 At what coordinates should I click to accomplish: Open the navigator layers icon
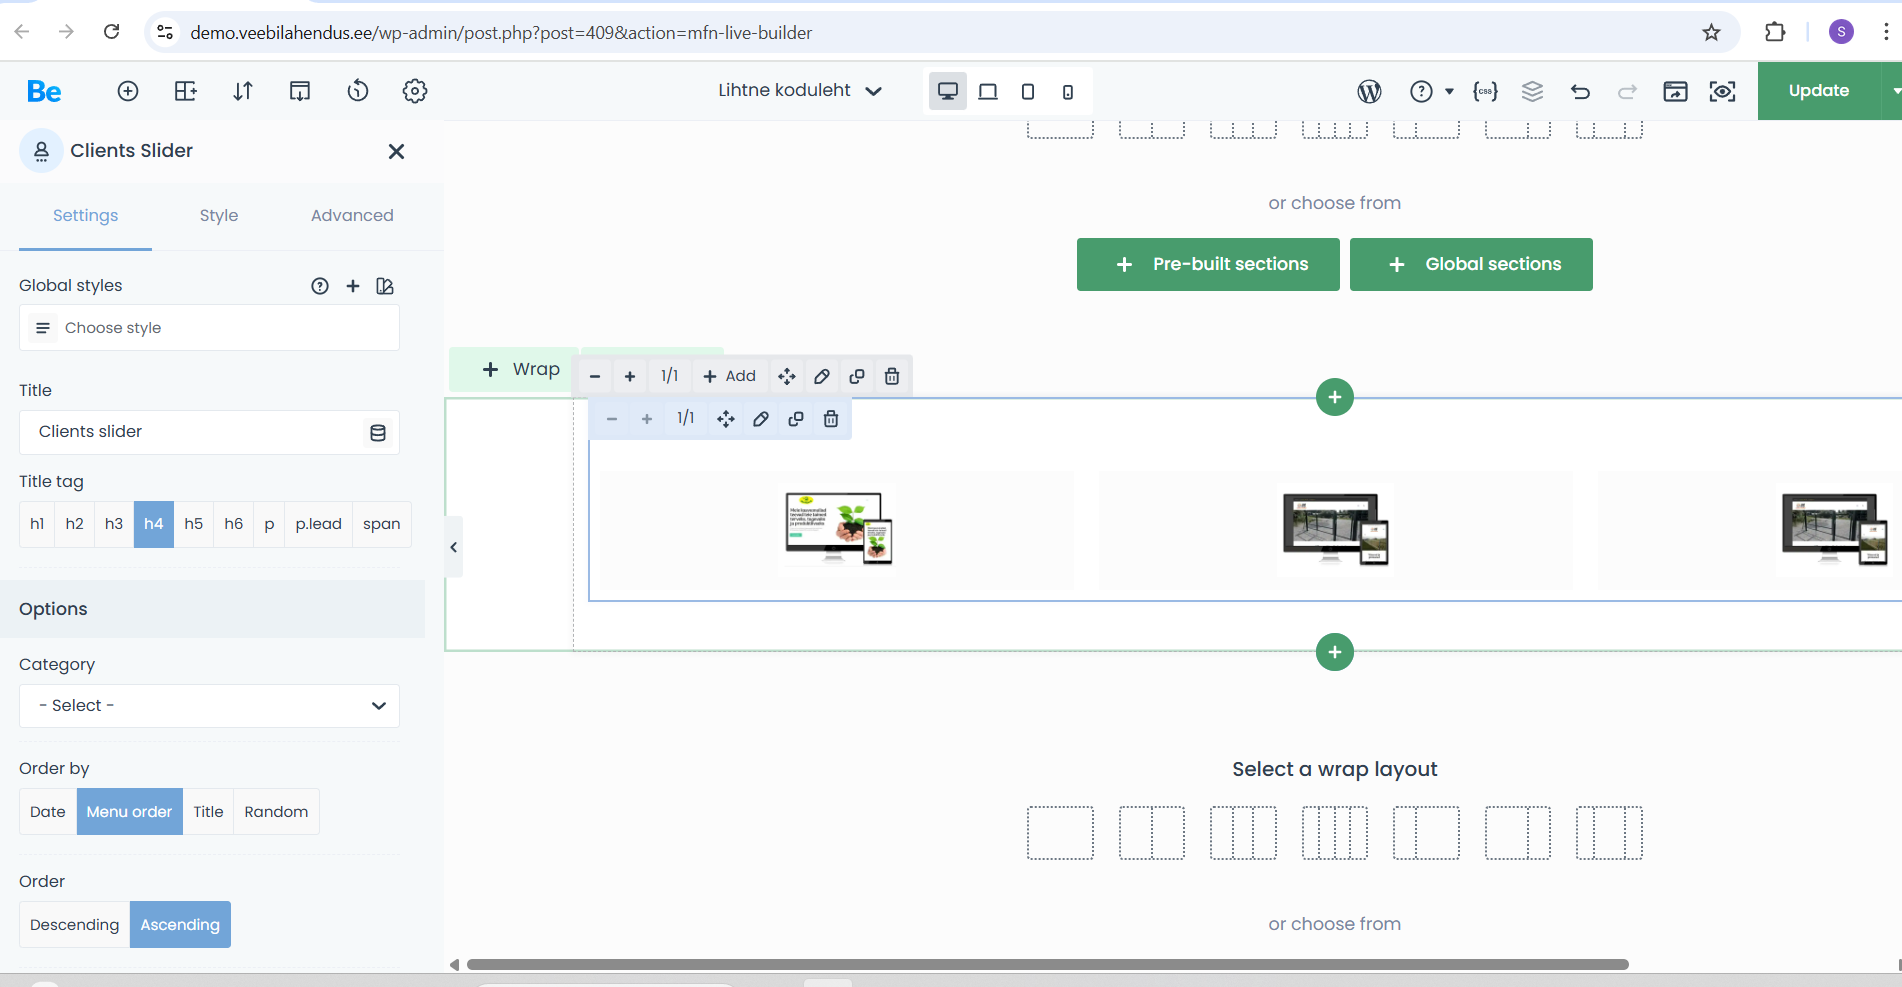(1532, 91)
